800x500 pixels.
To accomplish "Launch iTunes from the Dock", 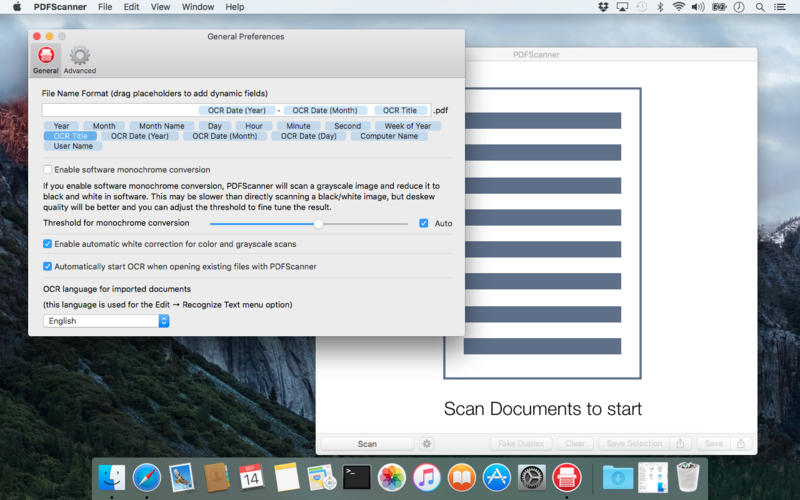I will (427, 478).
